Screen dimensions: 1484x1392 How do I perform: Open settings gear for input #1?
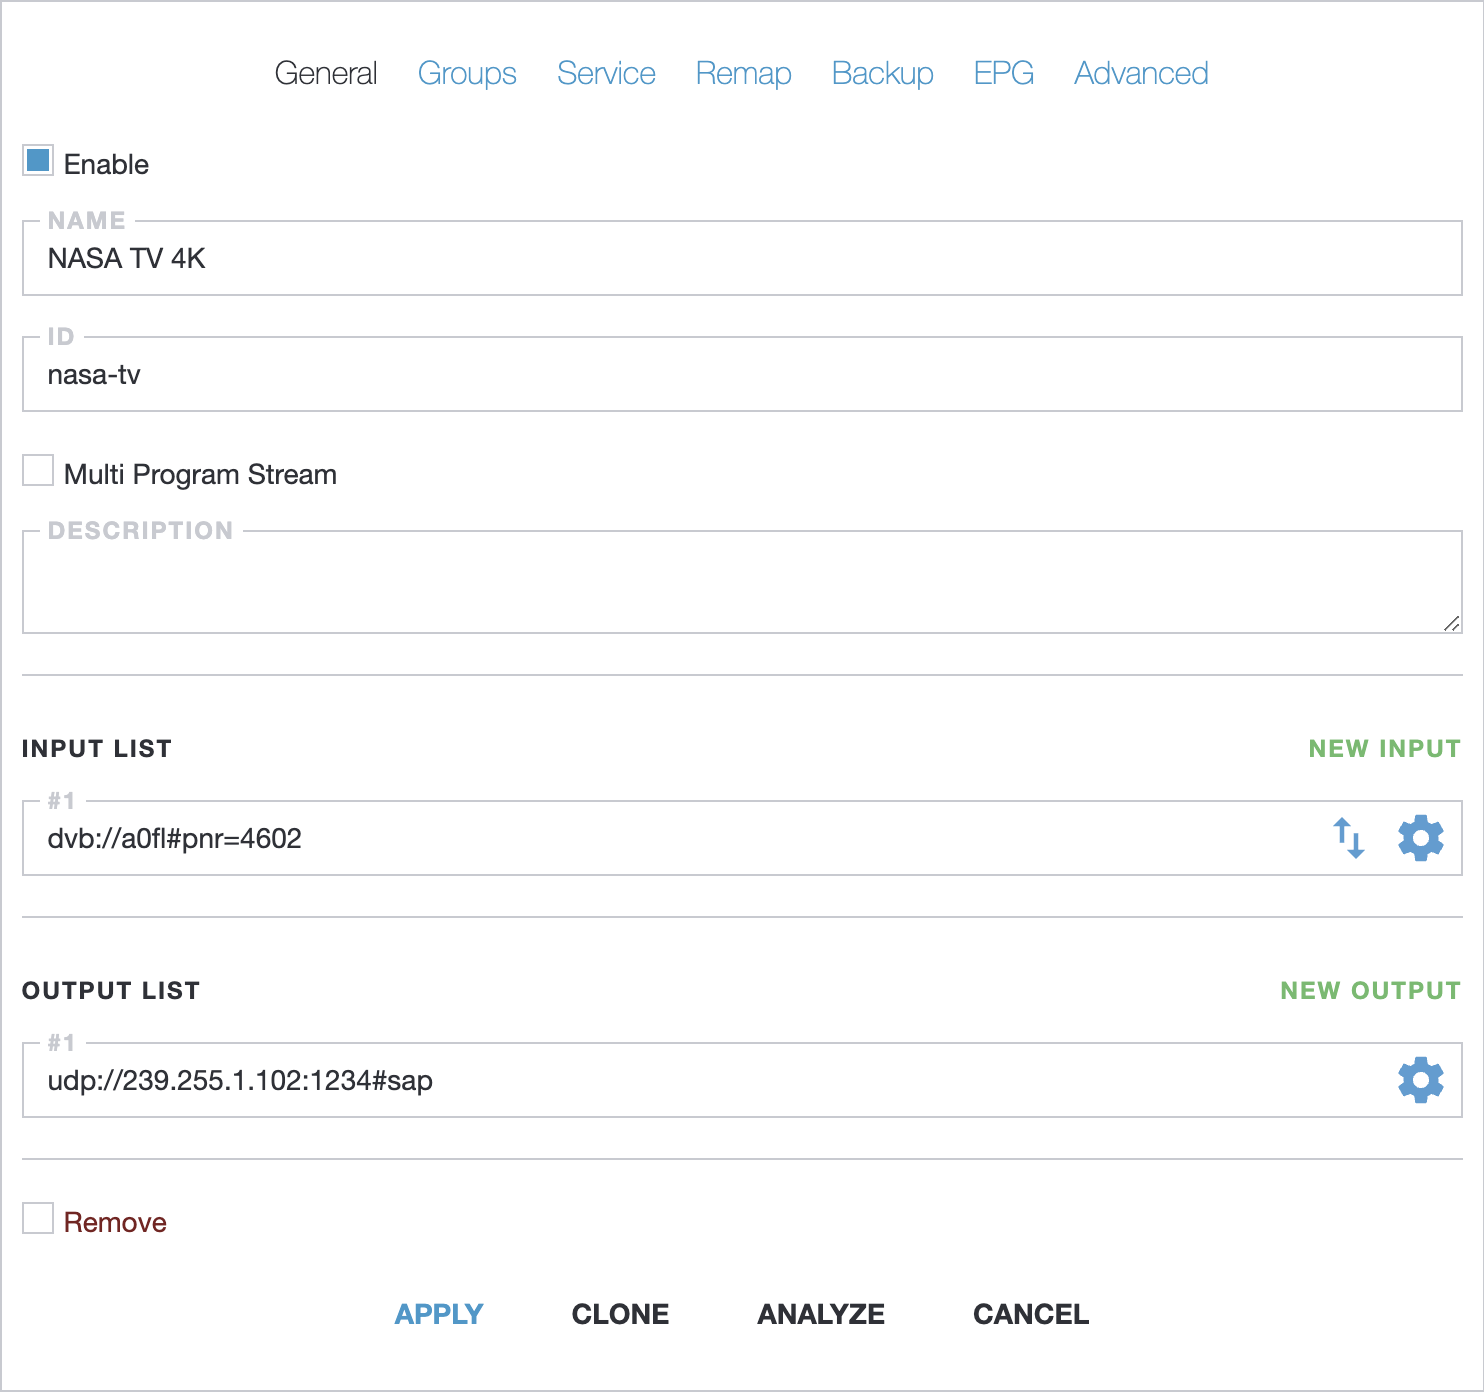1420,838
